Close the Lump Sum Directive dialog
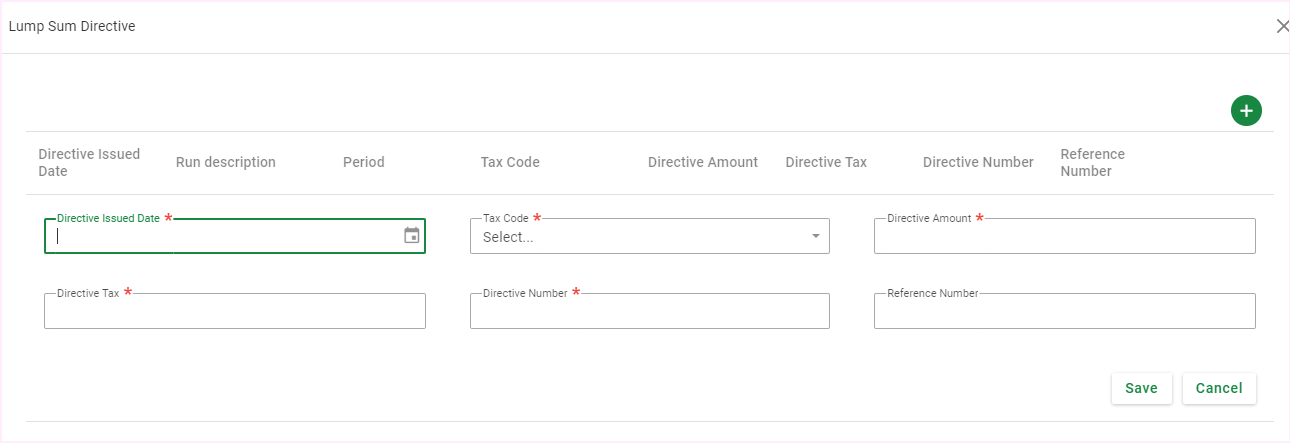This screenshot has width=1290, height=443. click(x=1282, y=26)
